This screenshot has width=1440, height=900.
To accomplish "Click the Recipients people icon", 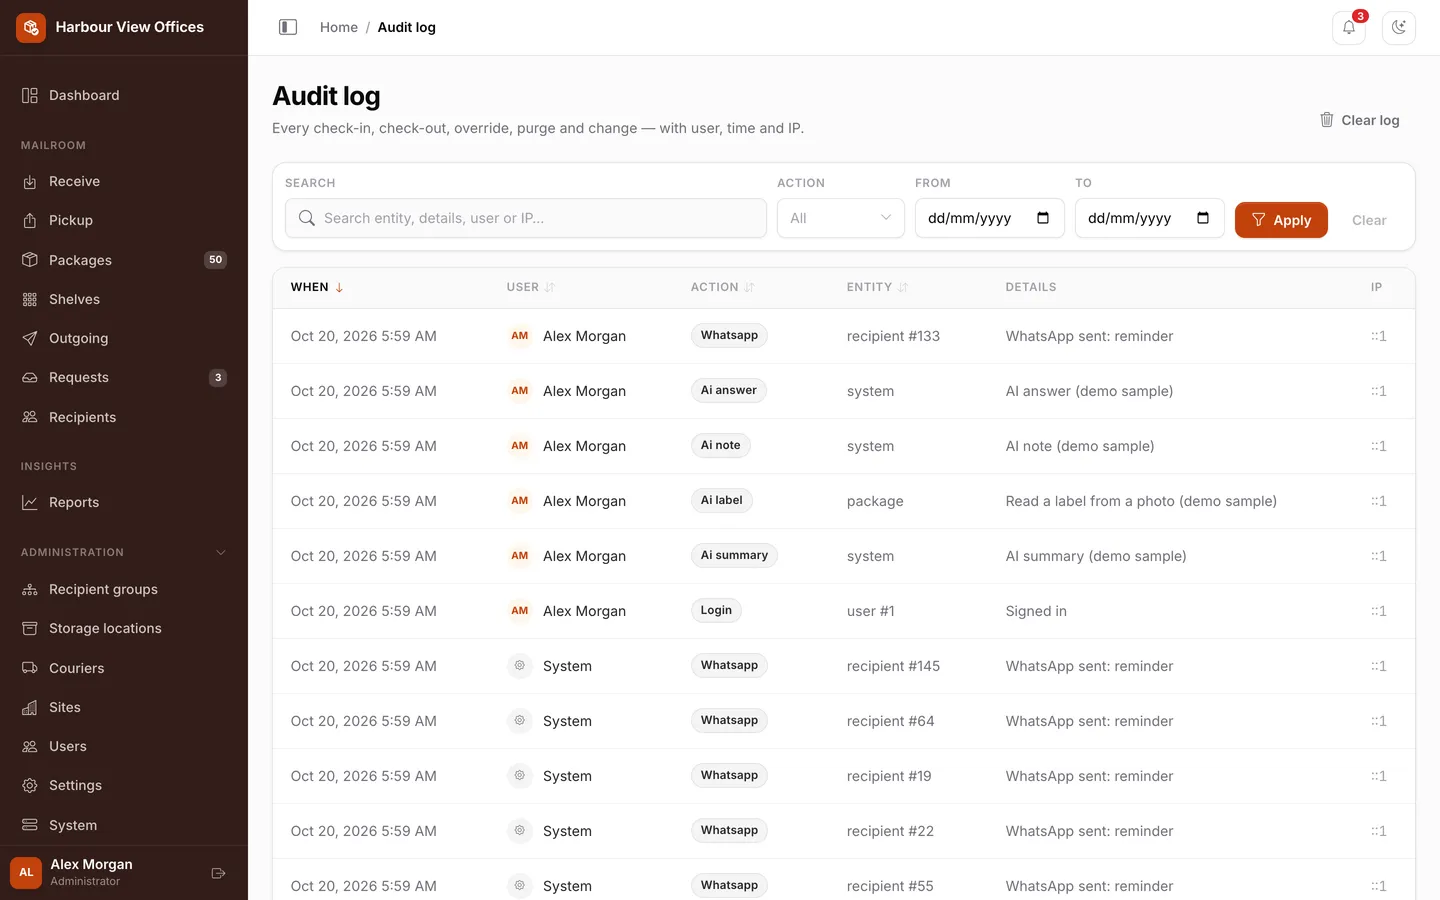I will pos(30,417).
